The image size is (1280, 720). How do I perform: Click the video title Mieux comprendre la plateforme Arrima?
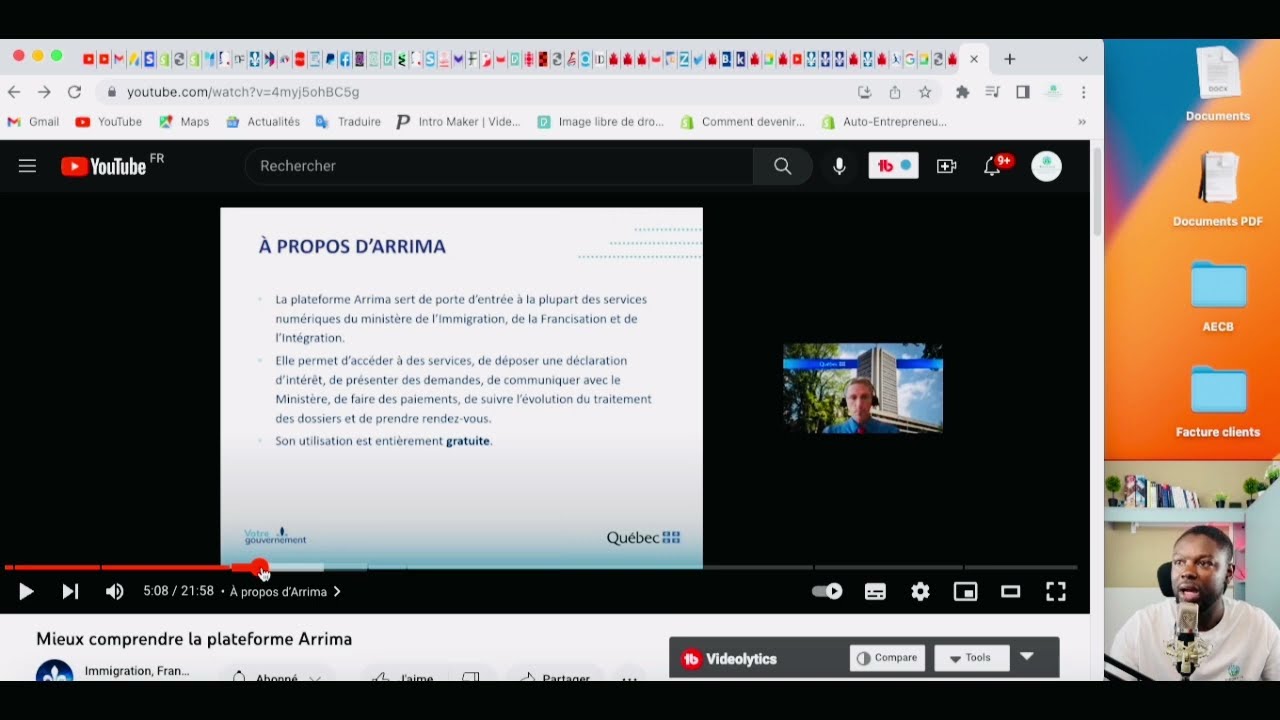point(194,639)
